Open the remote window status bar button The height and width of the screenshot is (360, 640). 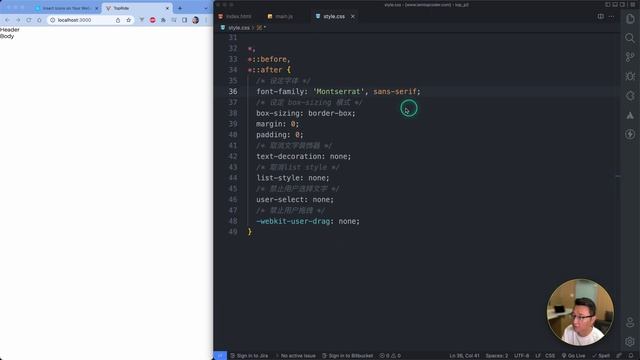point(220,356)
